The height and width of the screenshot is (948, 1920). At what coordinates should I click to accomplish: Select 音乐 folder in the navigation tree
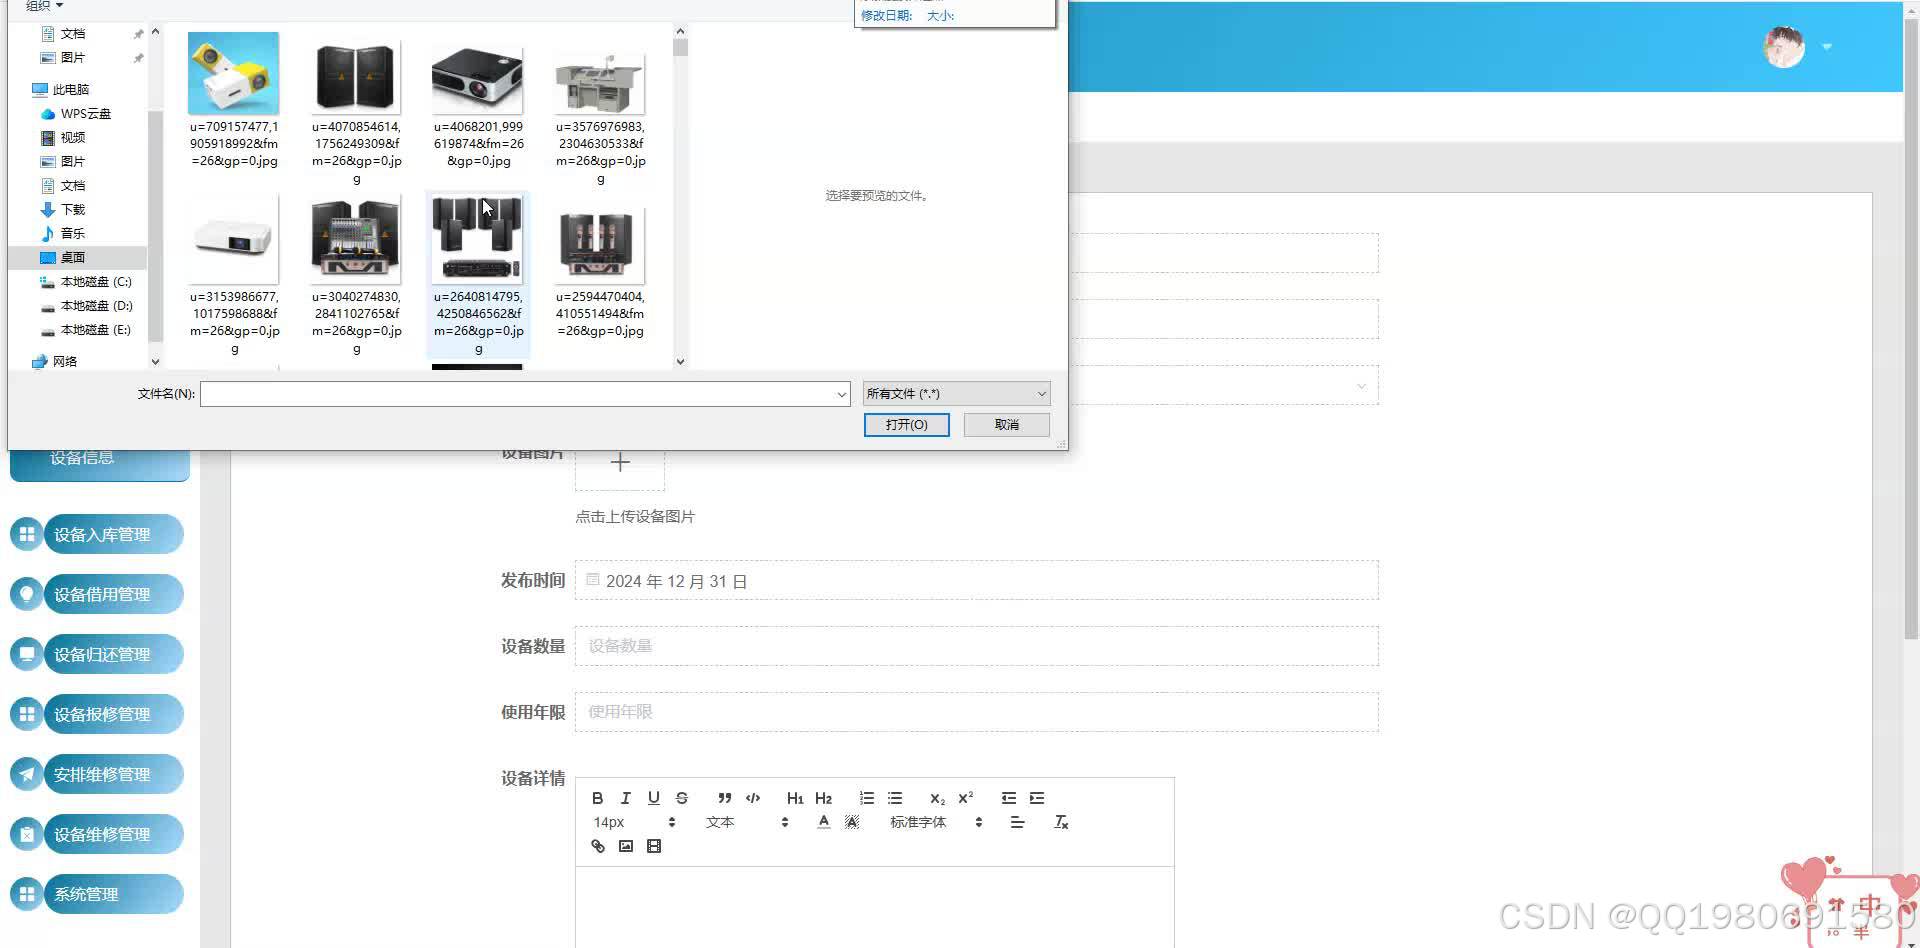coord(62,234)
